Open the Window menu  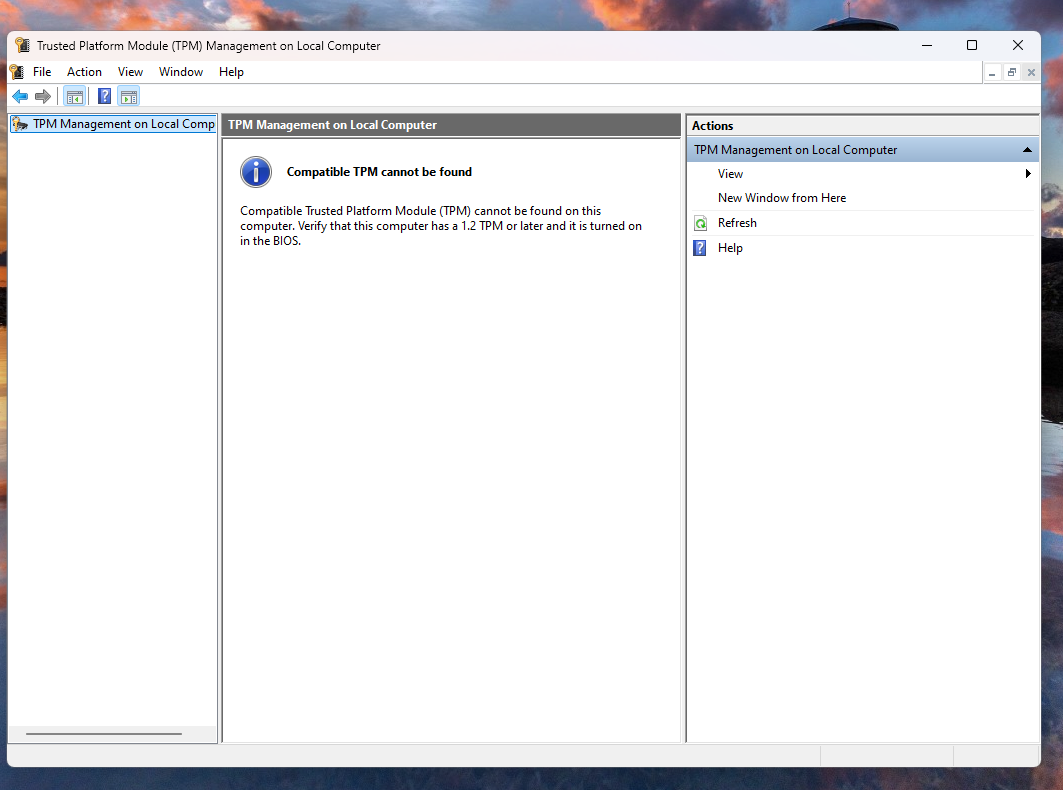(181, 72)
